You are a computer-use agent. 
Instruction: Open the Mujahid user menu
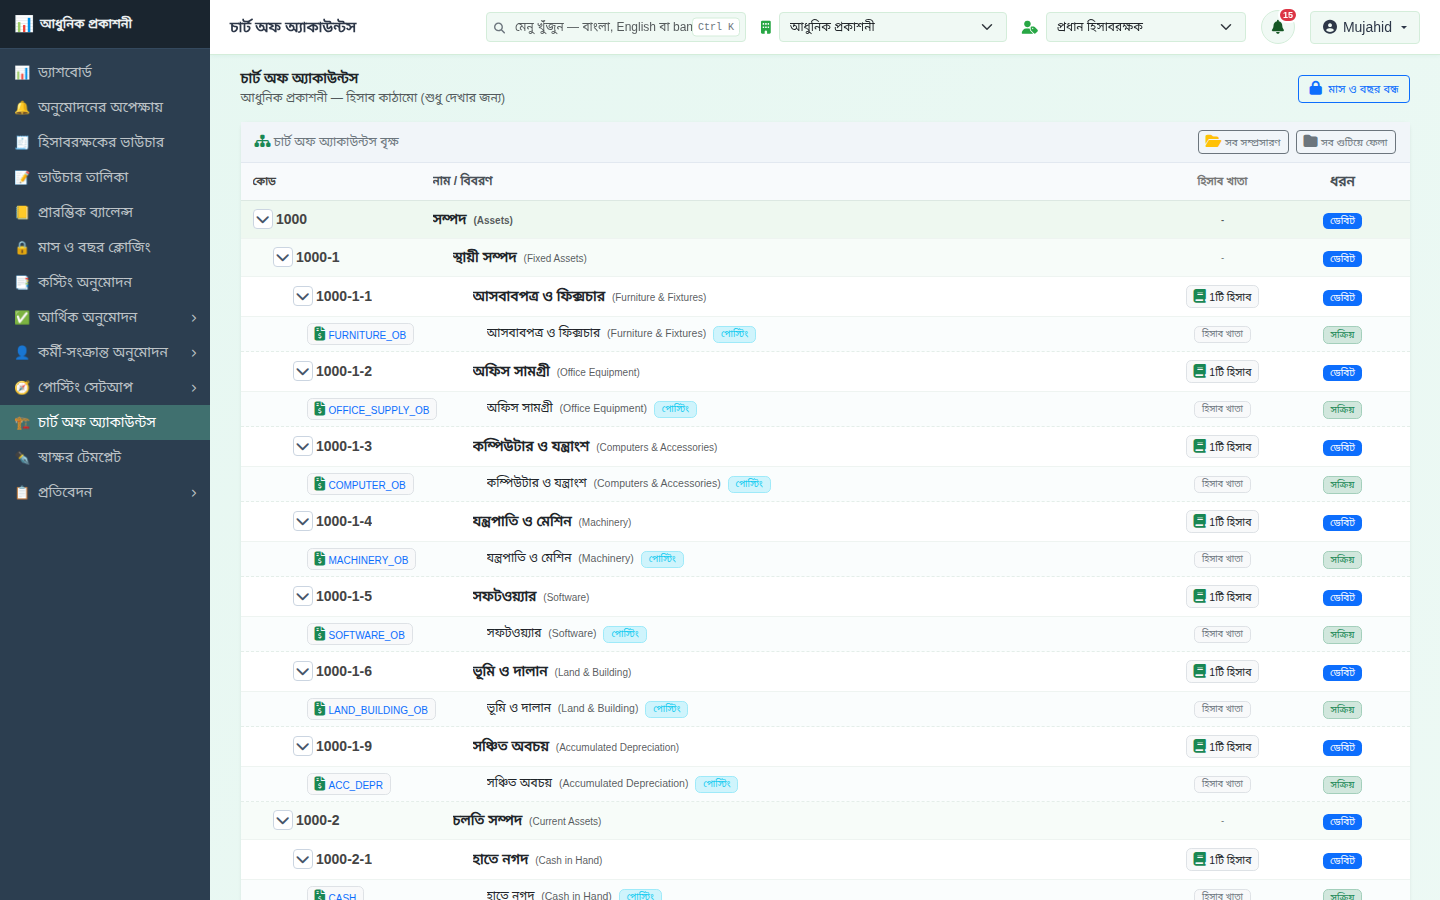tap(1365, 27)
